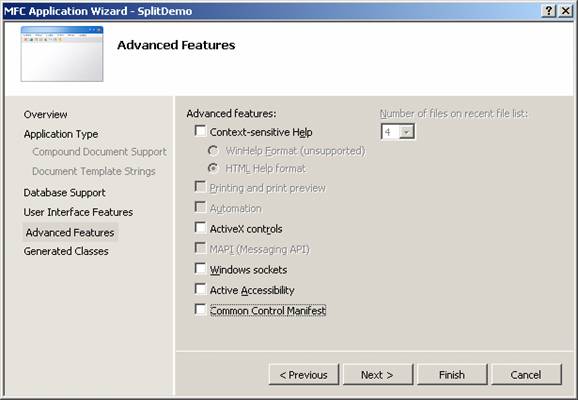
Task: Check Common Control Manifest option
Action: coord(200,309)
